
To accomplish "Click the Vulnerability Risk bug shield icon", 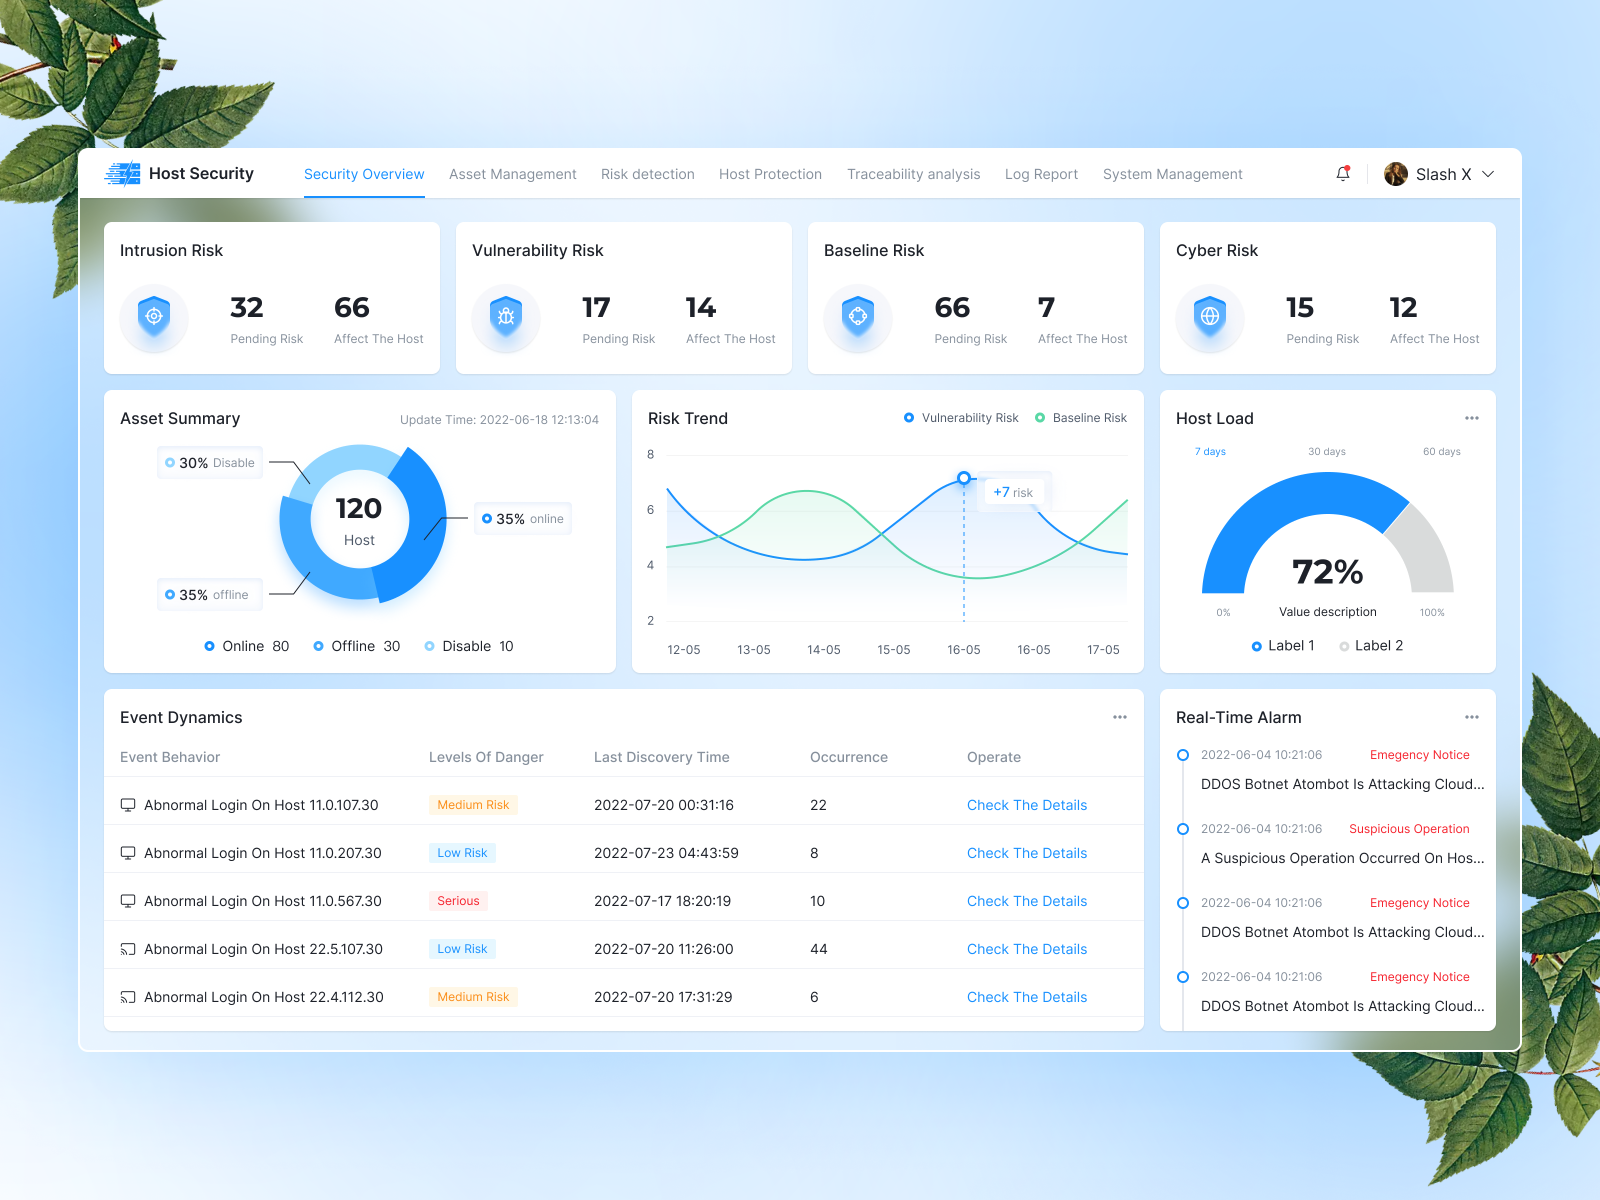I will coord(506,320).
